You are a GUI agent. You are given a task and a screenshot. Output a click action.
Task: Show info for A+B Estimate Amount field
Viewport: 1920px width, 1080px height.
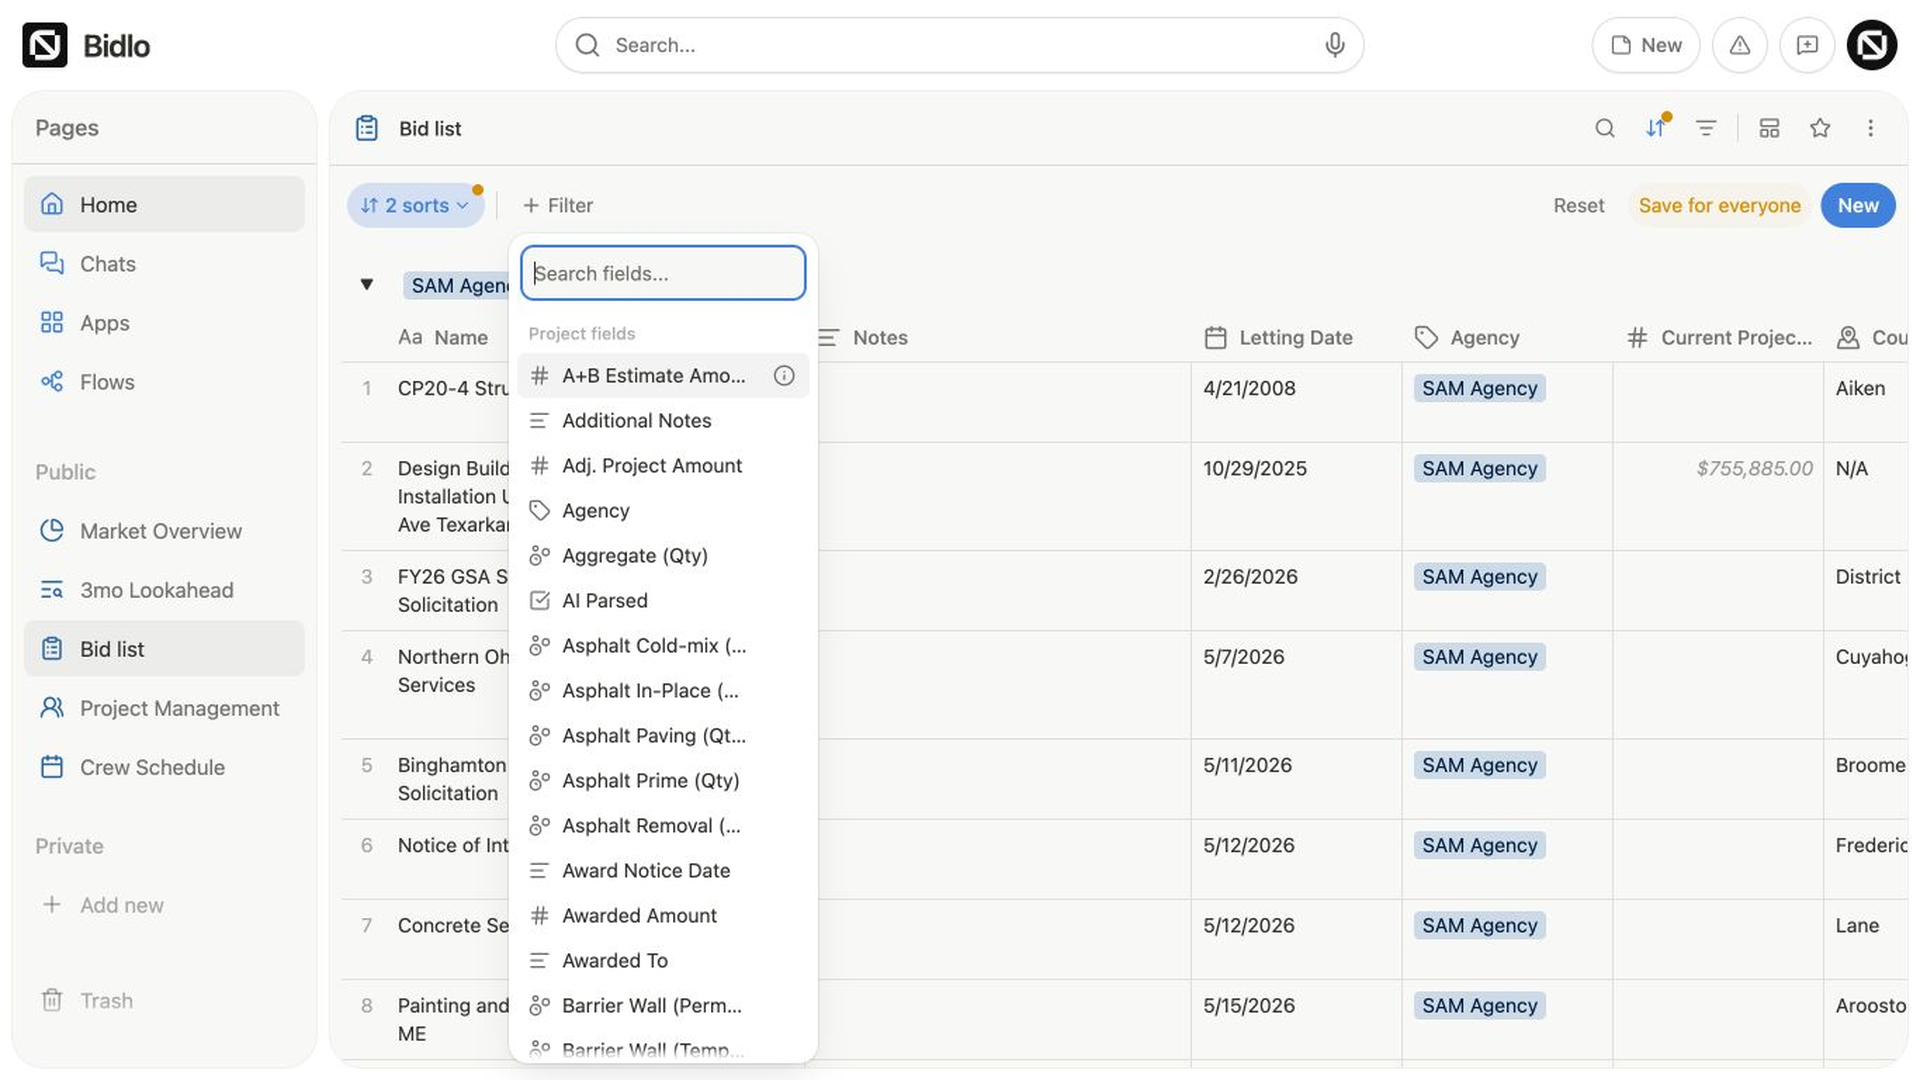(x=784, y=375)
